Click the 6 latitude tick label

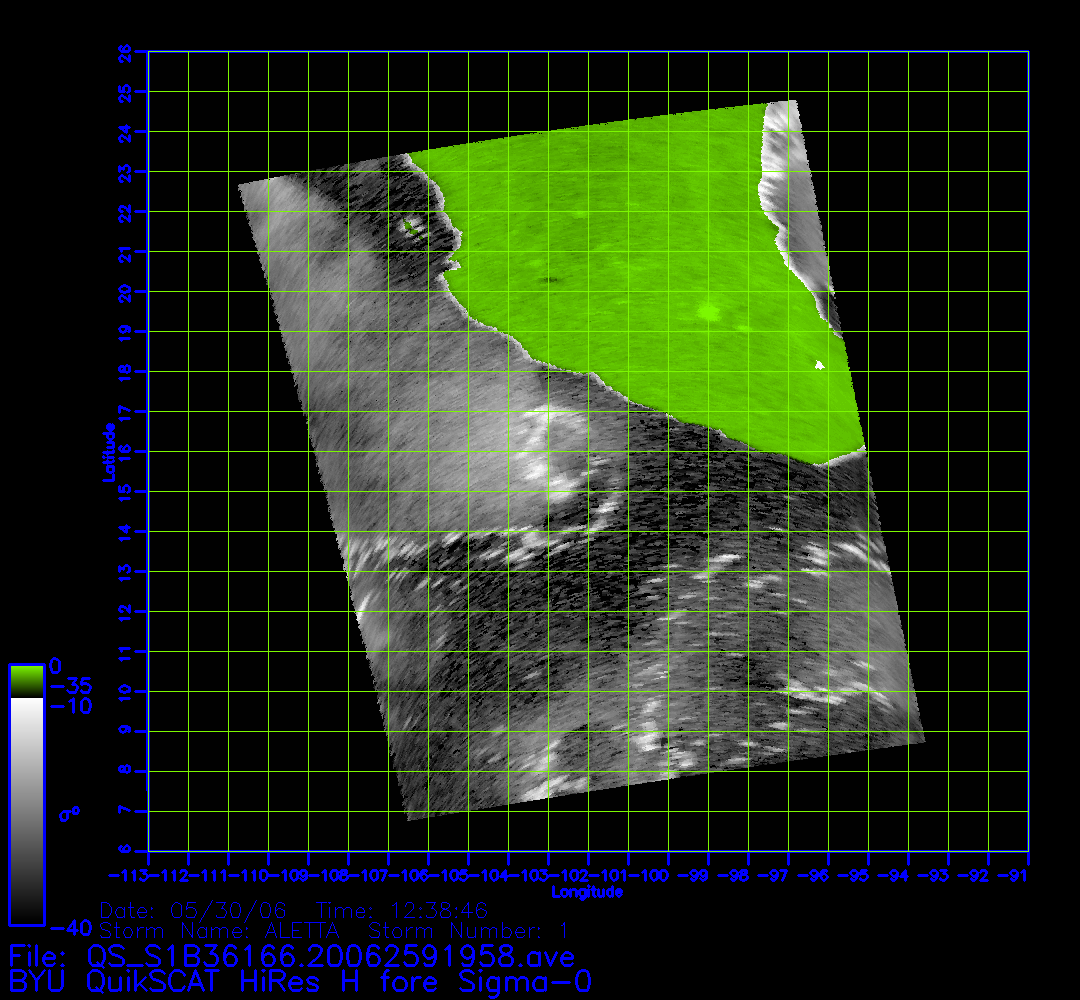pyautogui.click(x=125, y=851)
